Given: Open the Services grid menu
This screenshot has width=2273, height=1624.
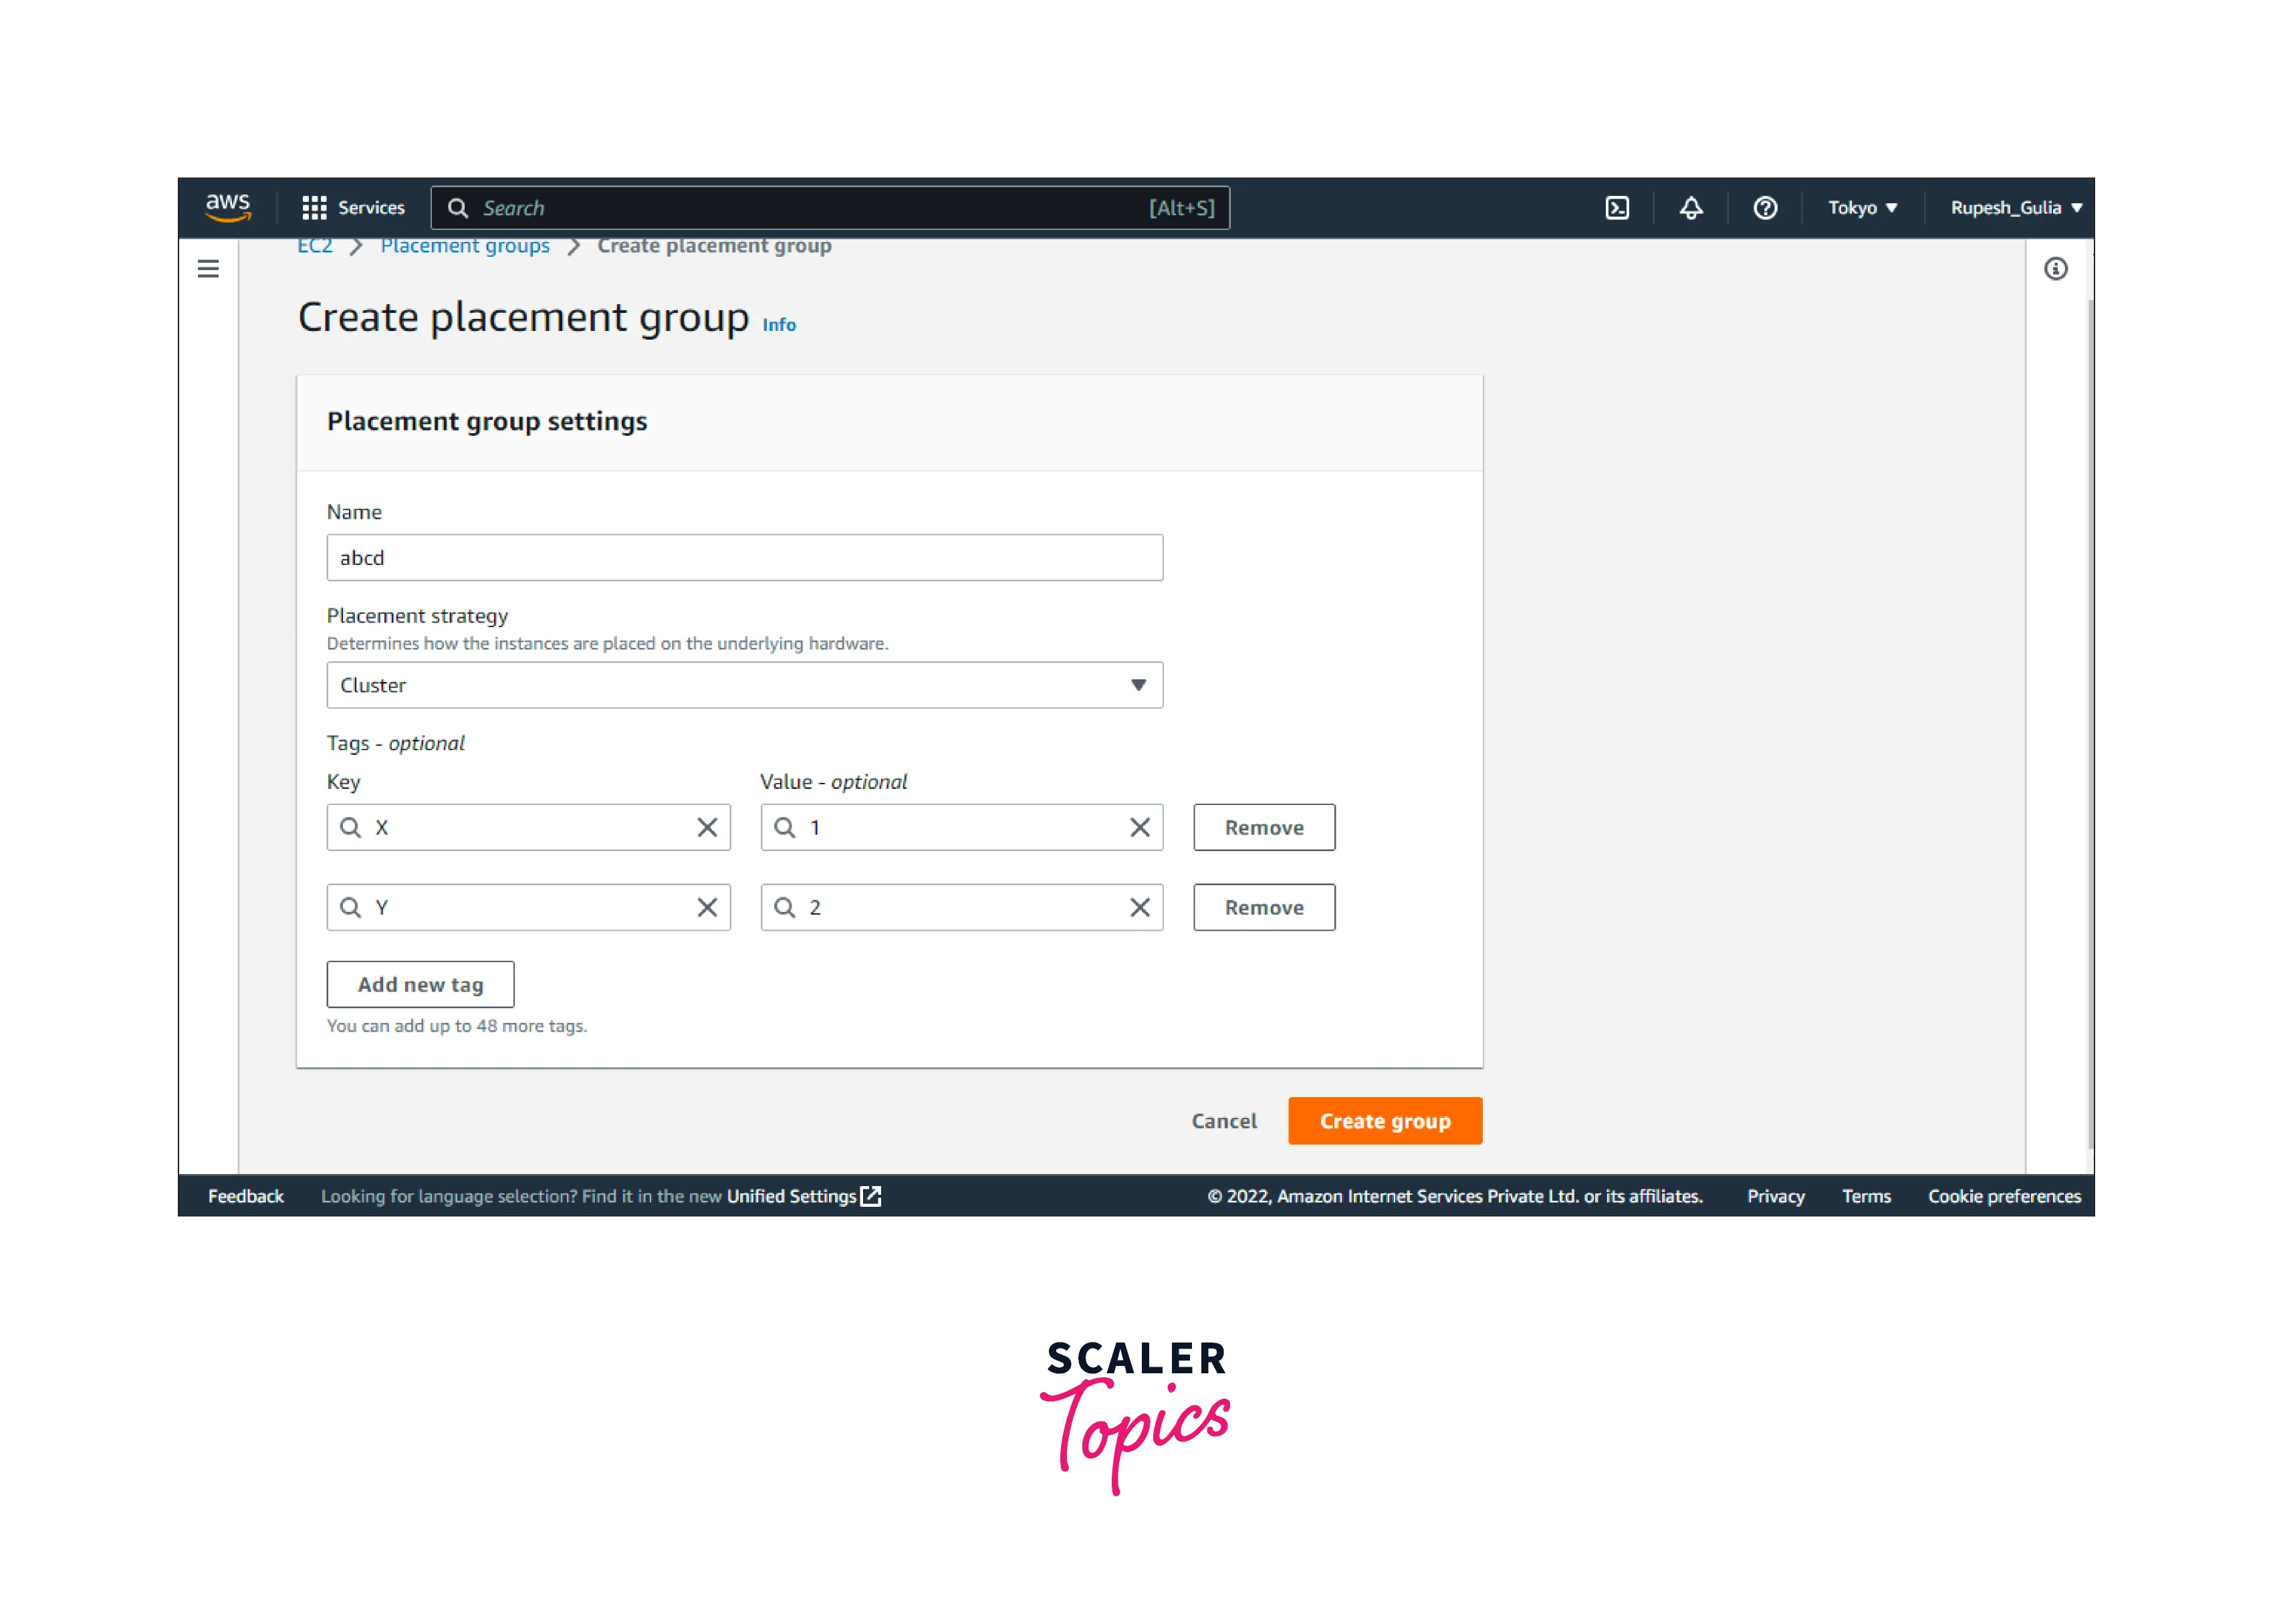Looking at the screenshot, I should coord(354,208).
